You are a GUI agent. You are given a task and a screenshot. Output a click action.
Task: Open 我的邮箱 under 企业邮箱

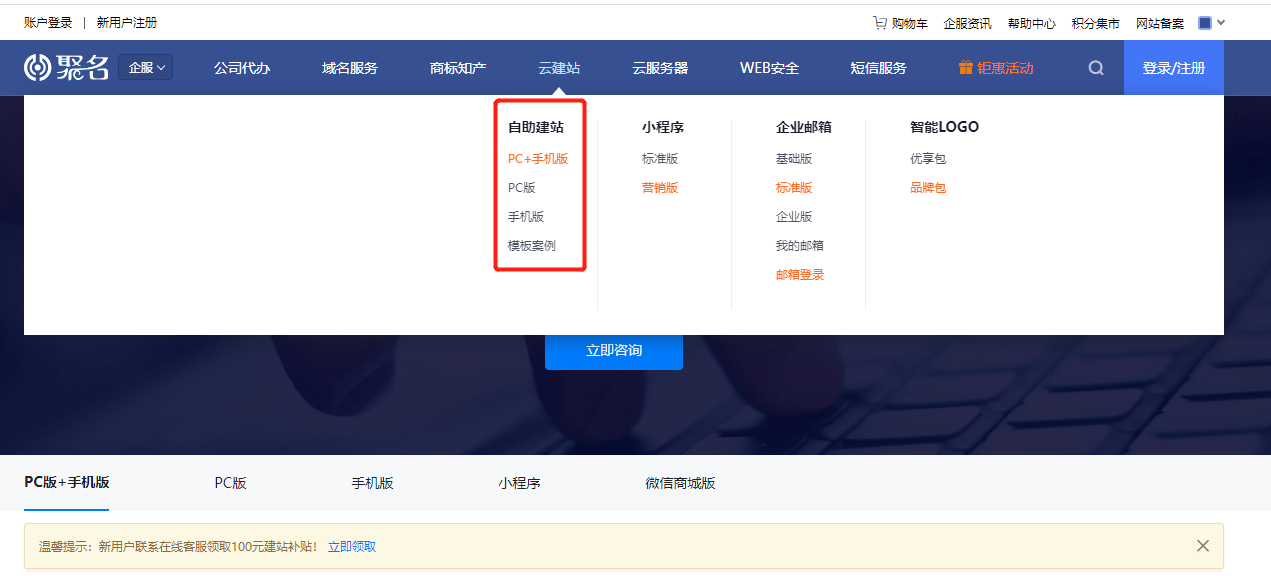point(800,246)
